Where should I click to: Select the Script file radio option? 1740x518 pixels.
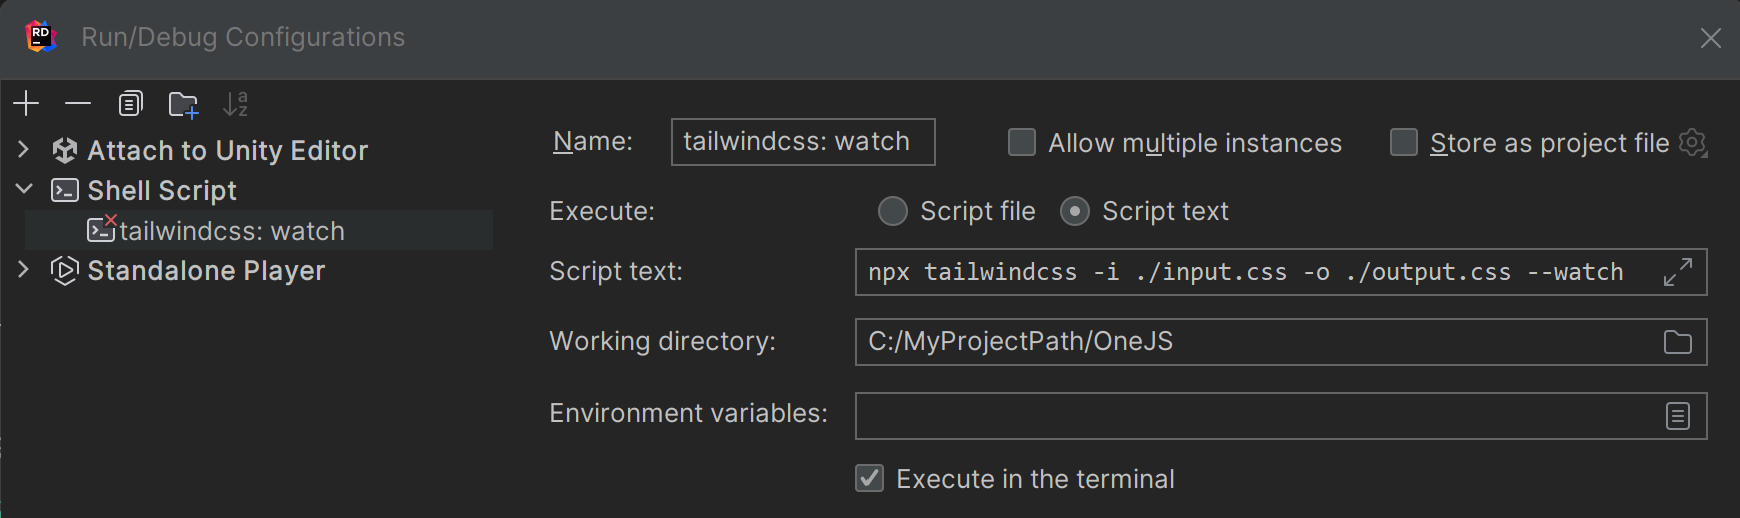(892, 211)
